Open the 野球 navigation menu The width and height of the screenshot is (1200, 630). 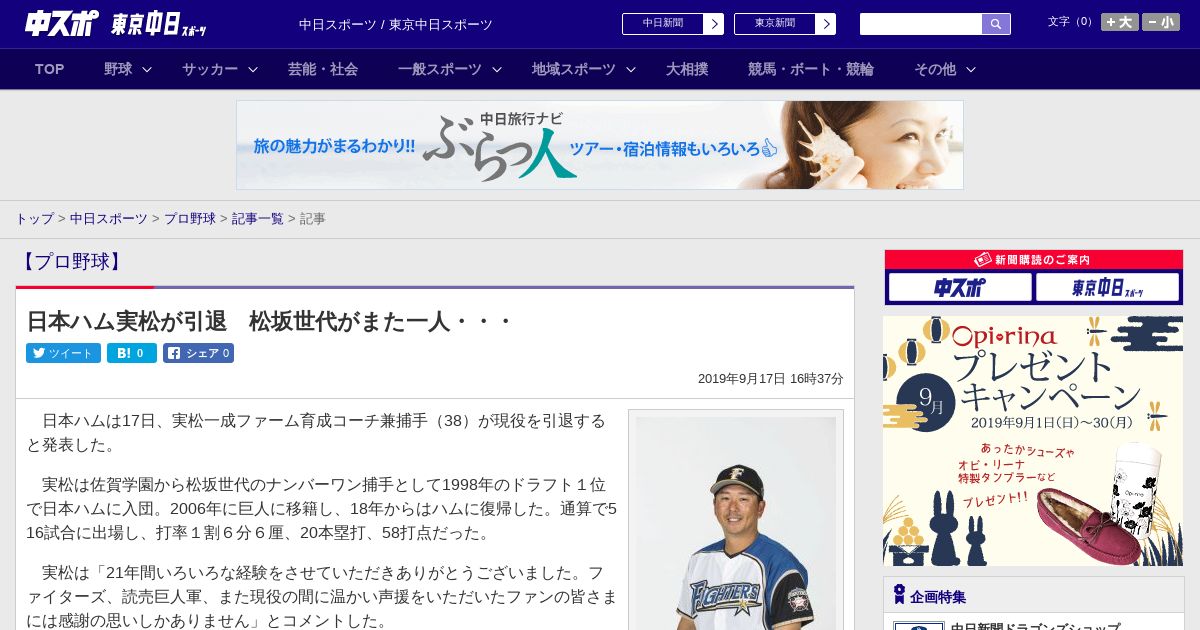point(118,69)
